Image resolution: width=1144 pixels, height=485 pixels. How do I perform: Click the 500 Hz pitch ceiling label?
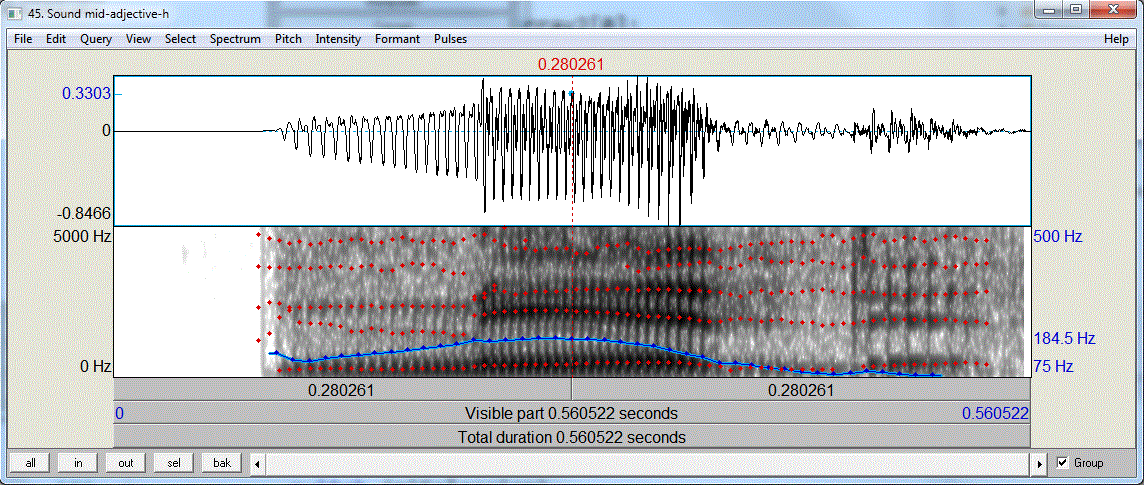click(1058, 236)
